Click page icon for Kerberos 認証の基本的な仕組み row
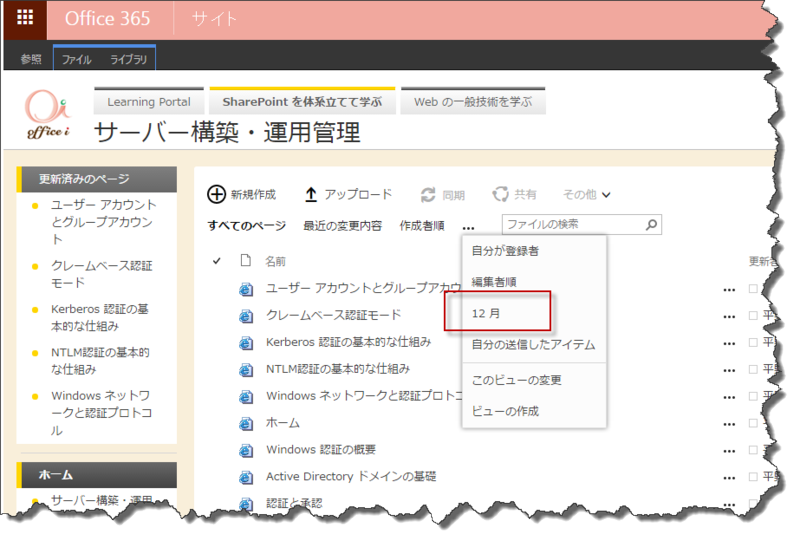The height and width of the screenshot is (541, 800). [246, 343]
